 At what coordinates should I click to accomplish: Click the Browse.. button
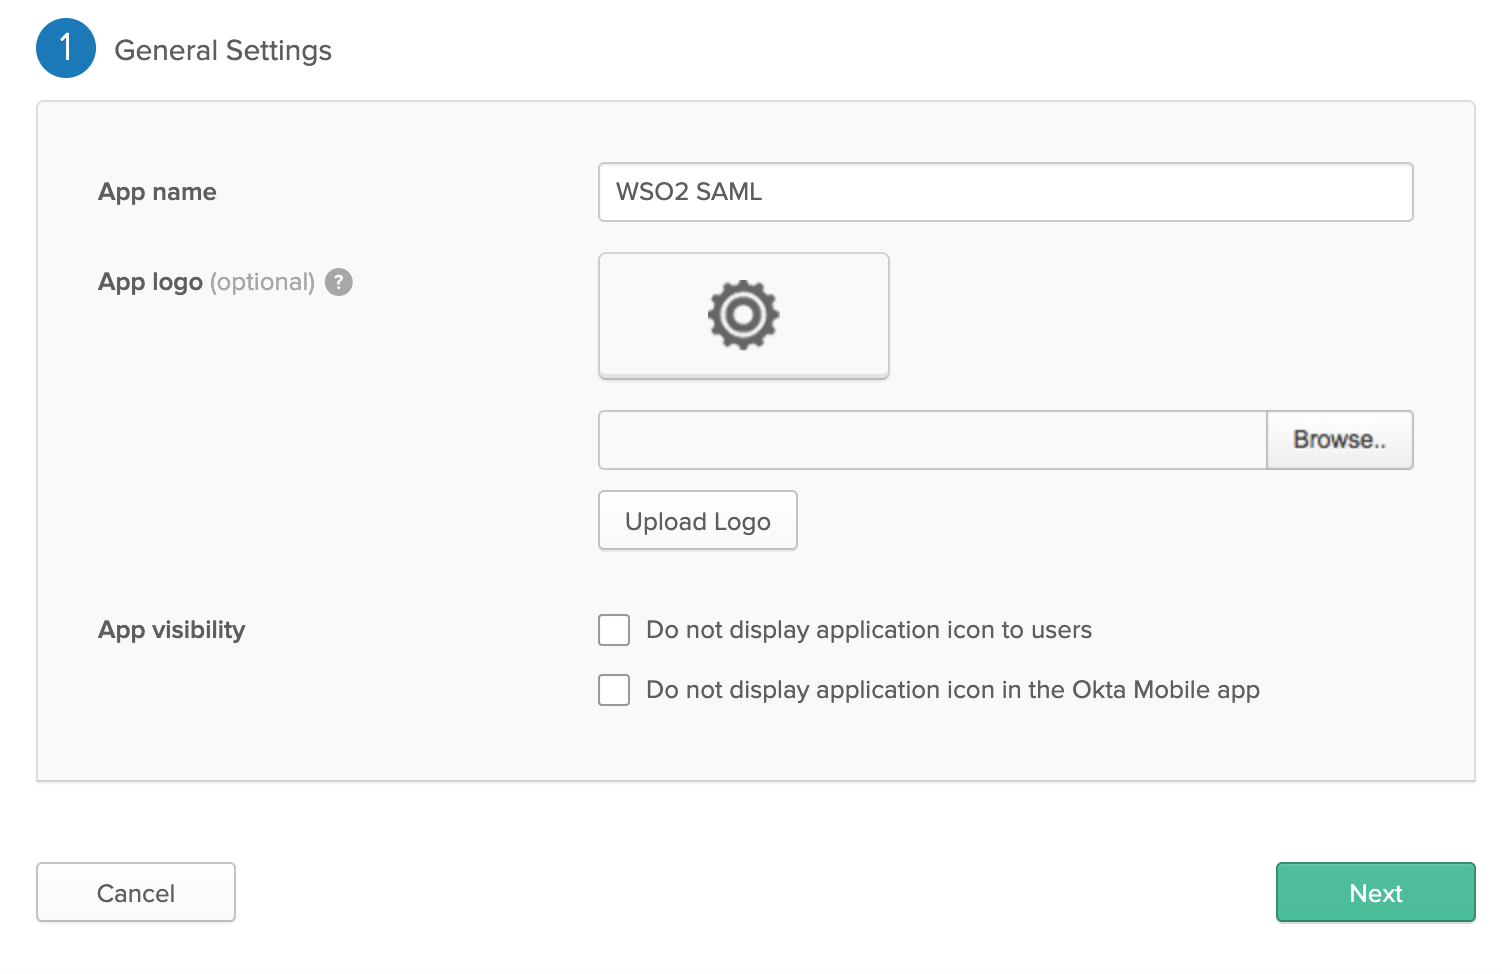click(1339, 440)
